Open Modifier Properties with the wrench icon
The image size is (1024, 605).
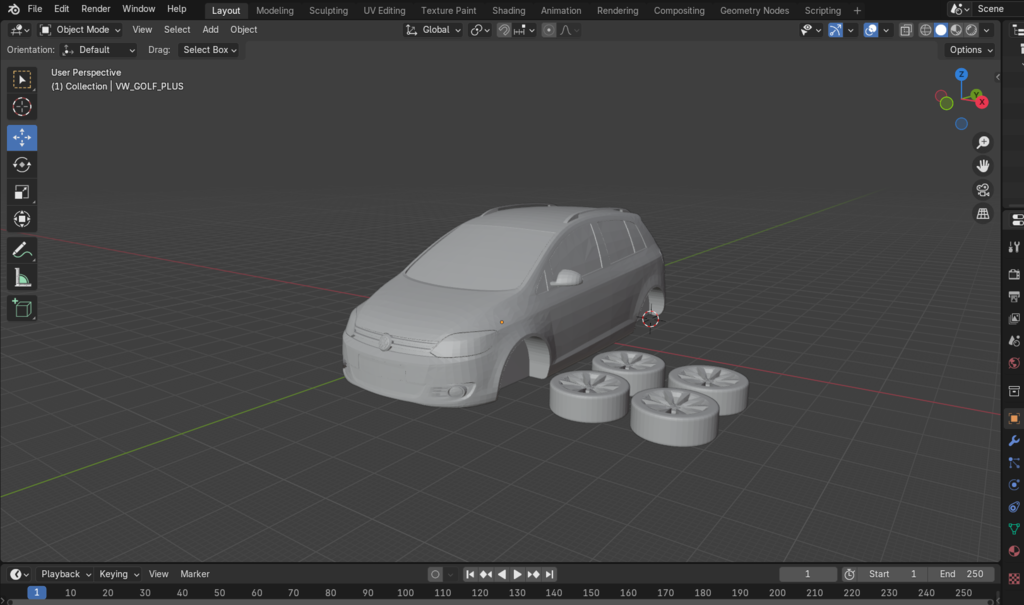[1013, 440]
